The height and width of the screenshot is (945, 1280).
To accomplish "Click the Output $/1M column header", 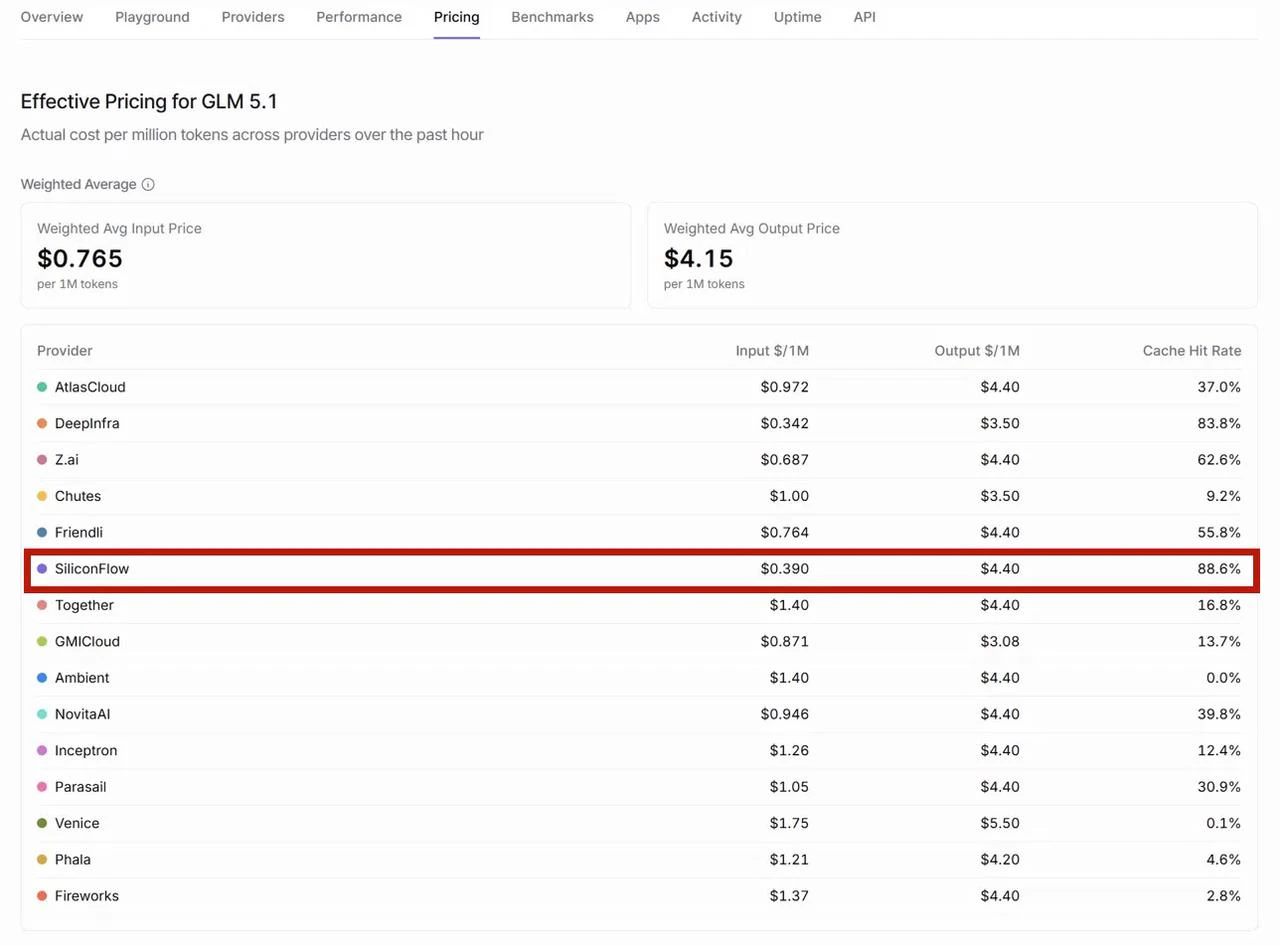I will (x=977, y=351).
